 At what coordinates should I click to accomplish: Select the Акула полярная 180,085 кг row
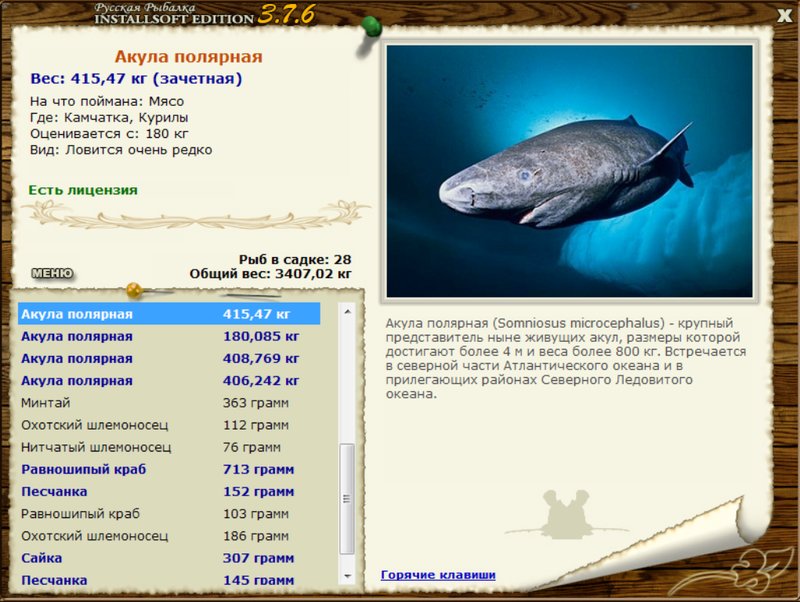[x=169, y=336]
